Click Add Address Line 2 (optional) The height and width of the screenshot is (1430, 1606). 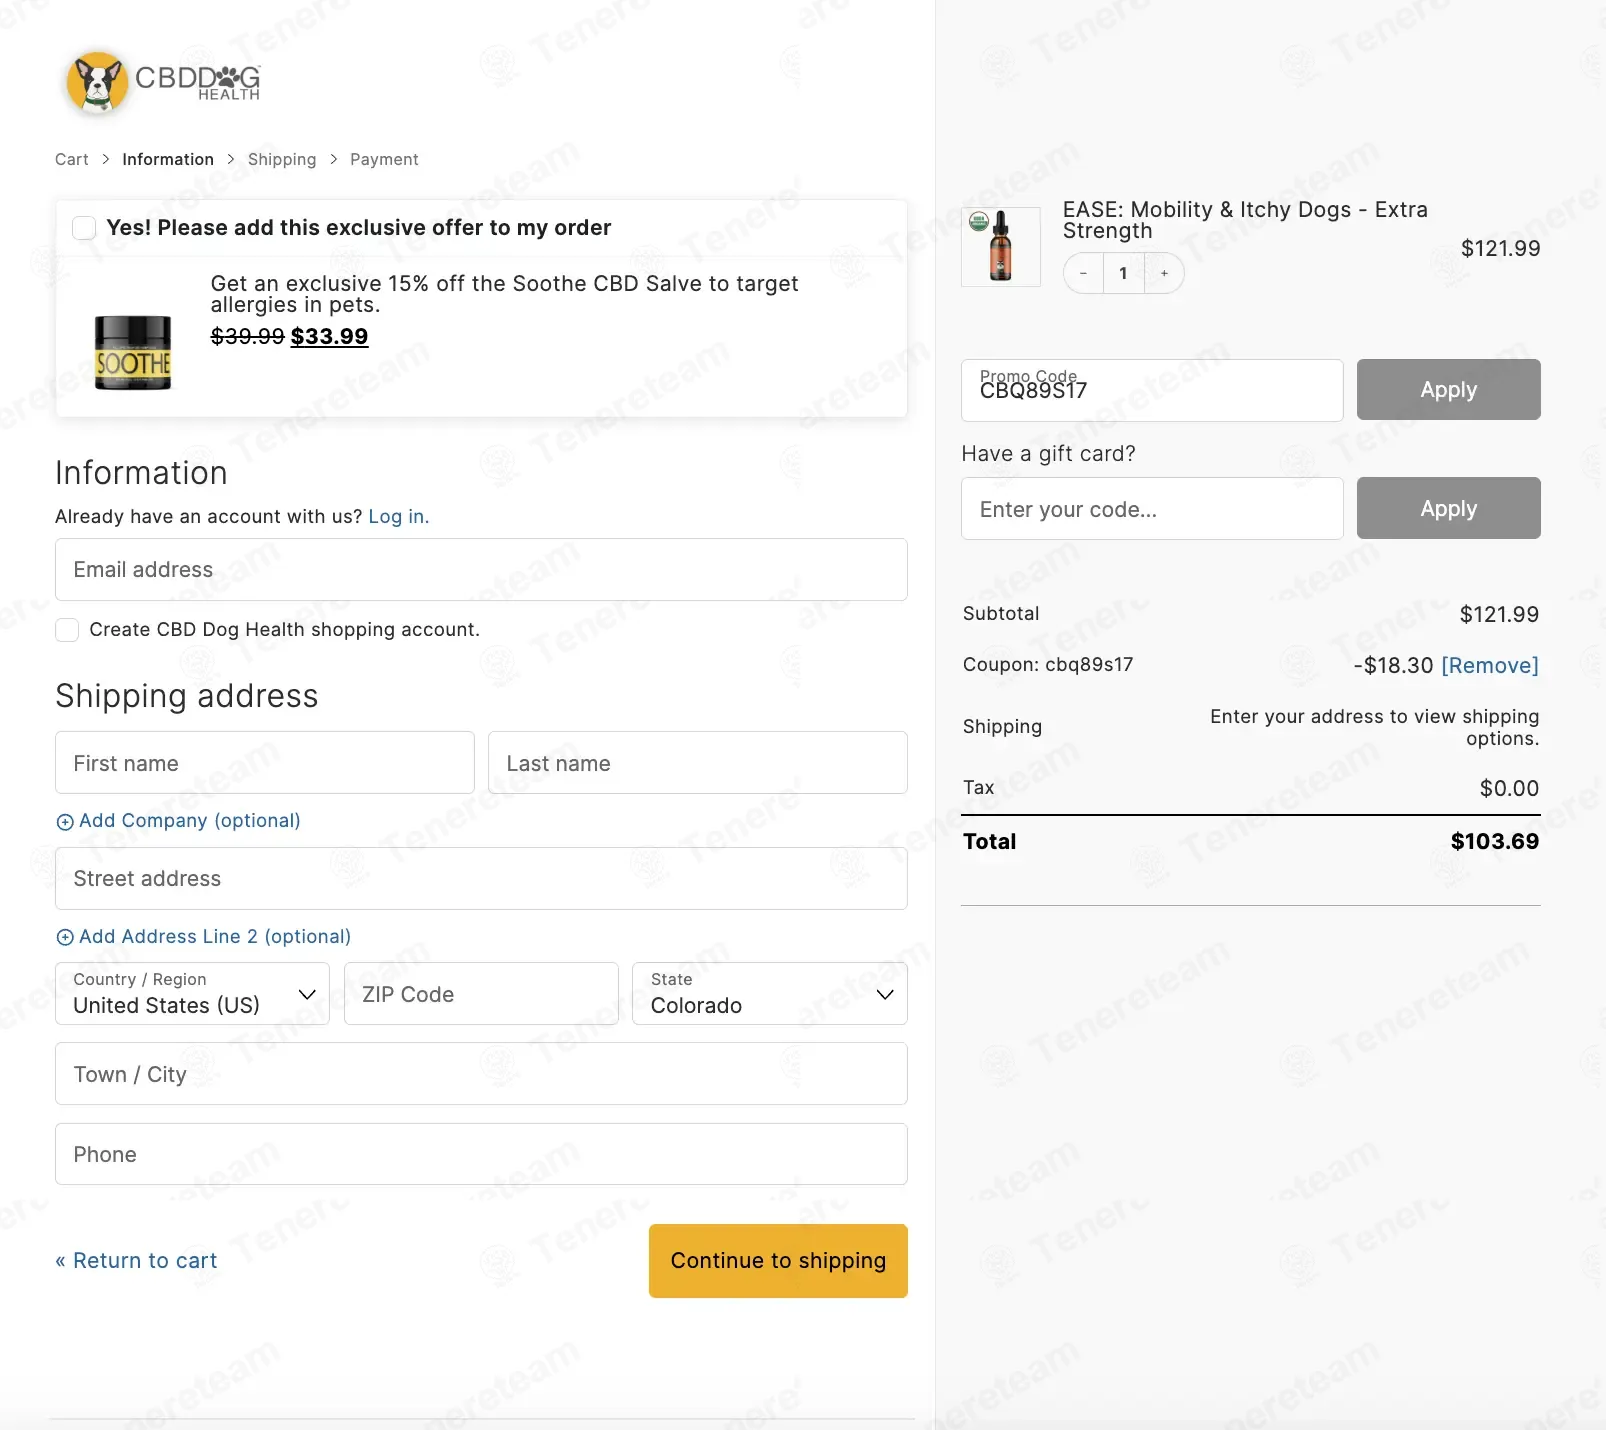[x=215, y=937]
